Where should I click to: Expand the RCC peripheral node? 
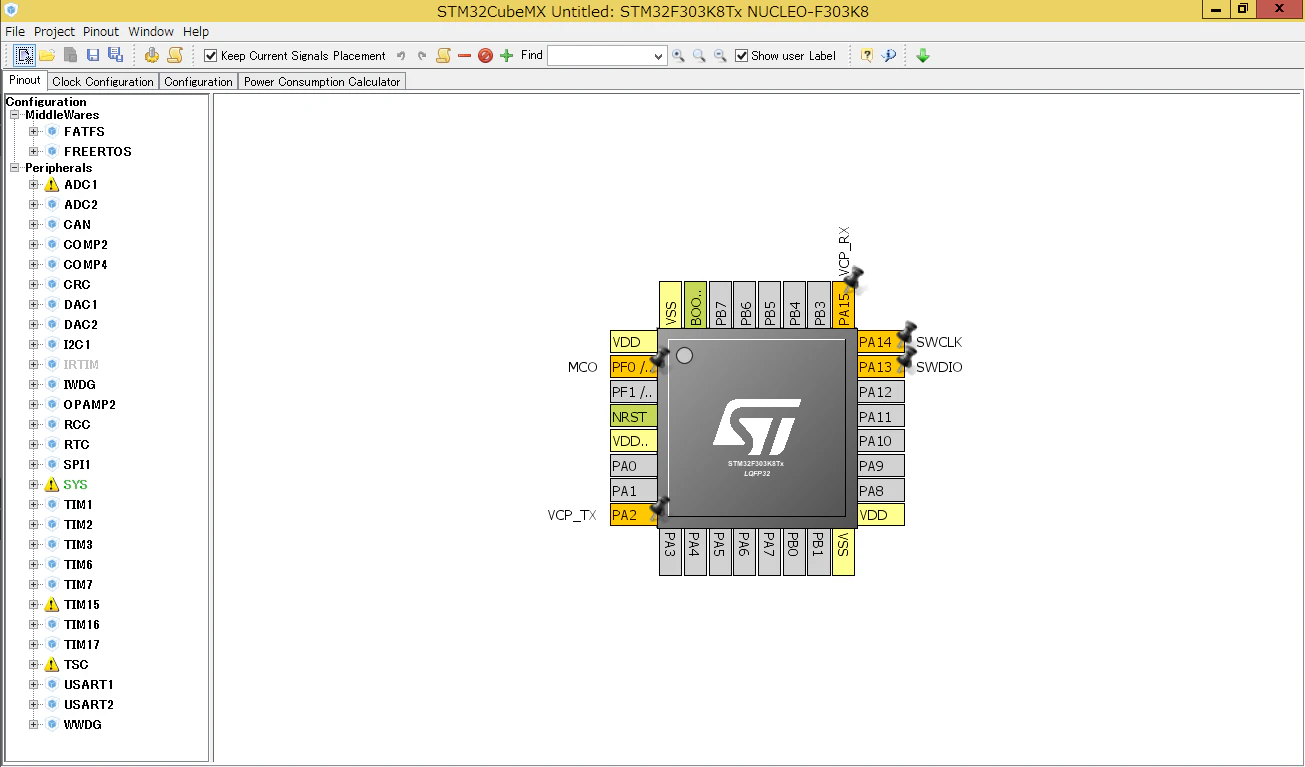34,425
